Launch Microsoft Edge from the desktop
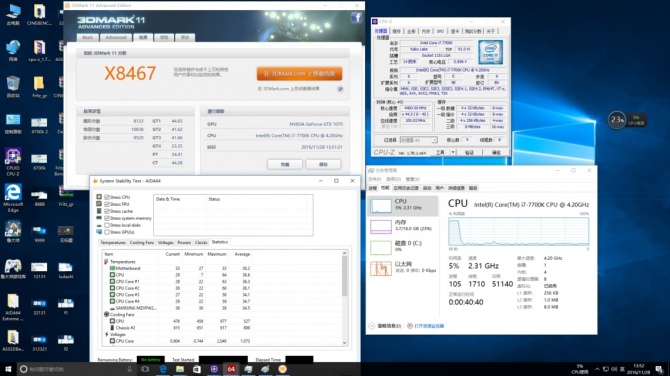The height and width of the screenshot is (376, 670). tap(13, 198)
